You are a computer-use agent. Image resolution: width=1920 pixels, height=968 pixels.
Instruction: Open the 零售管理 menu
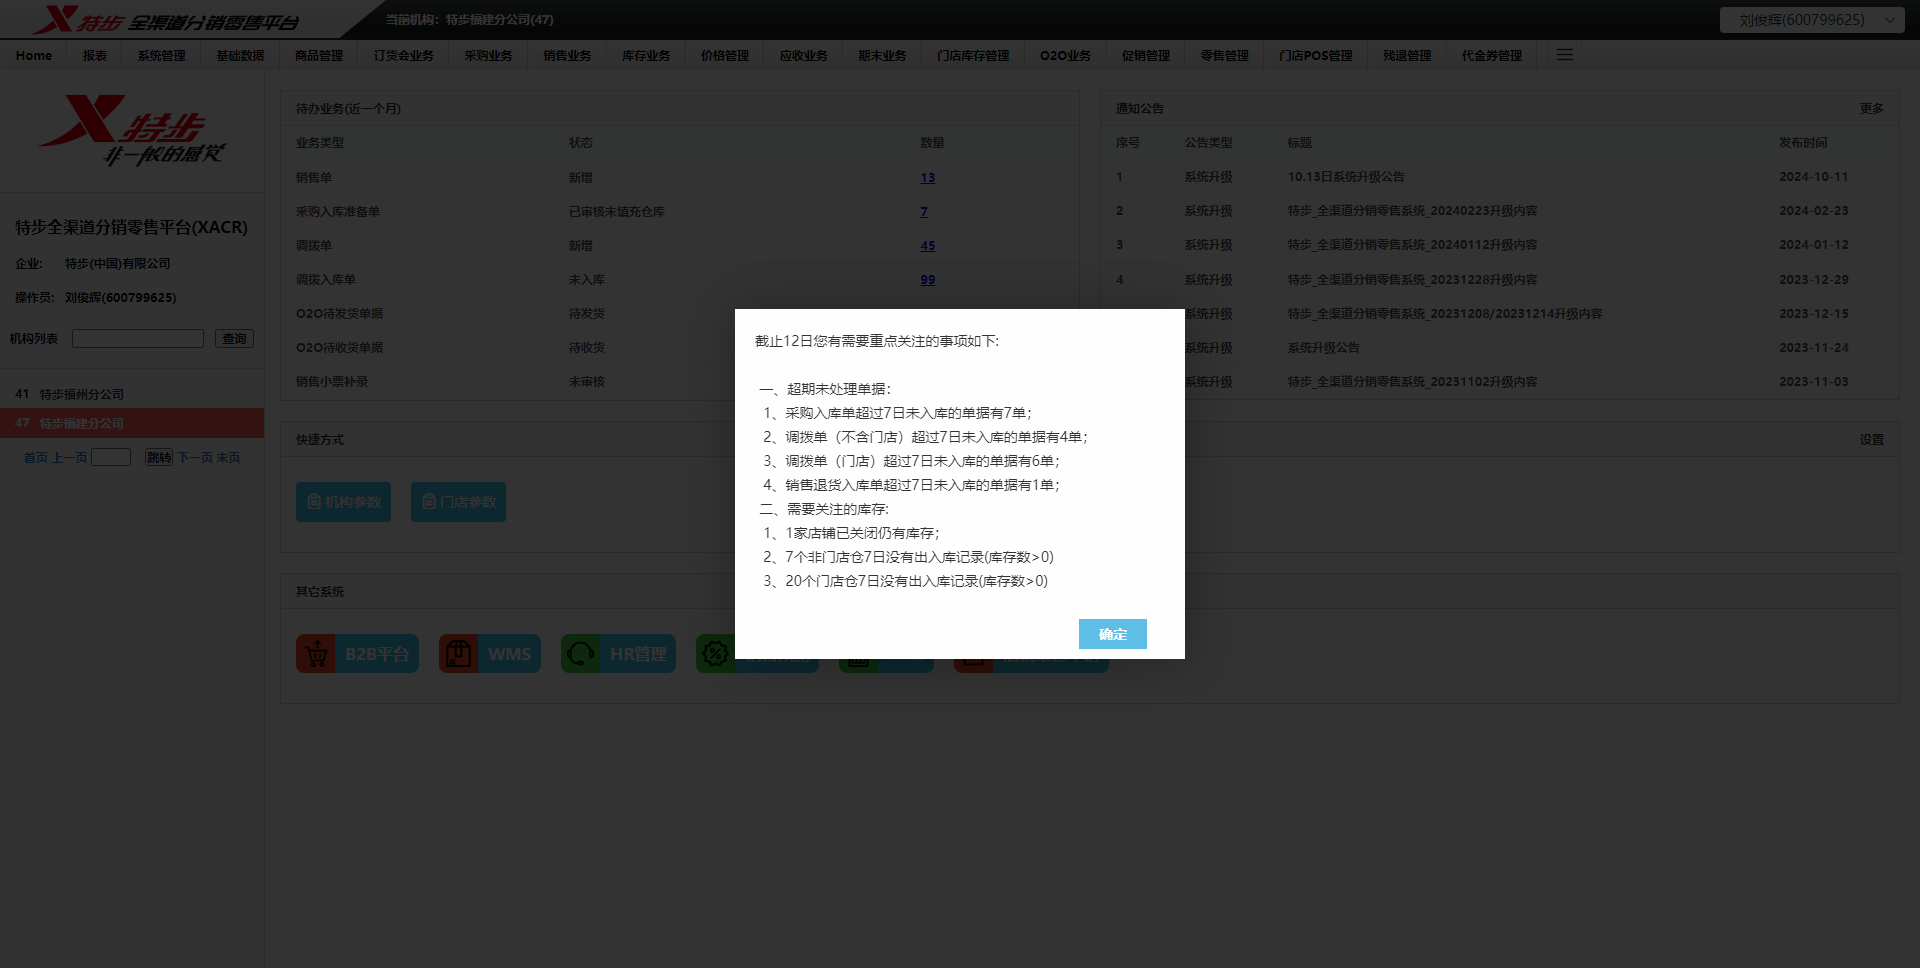point(1225,56)
